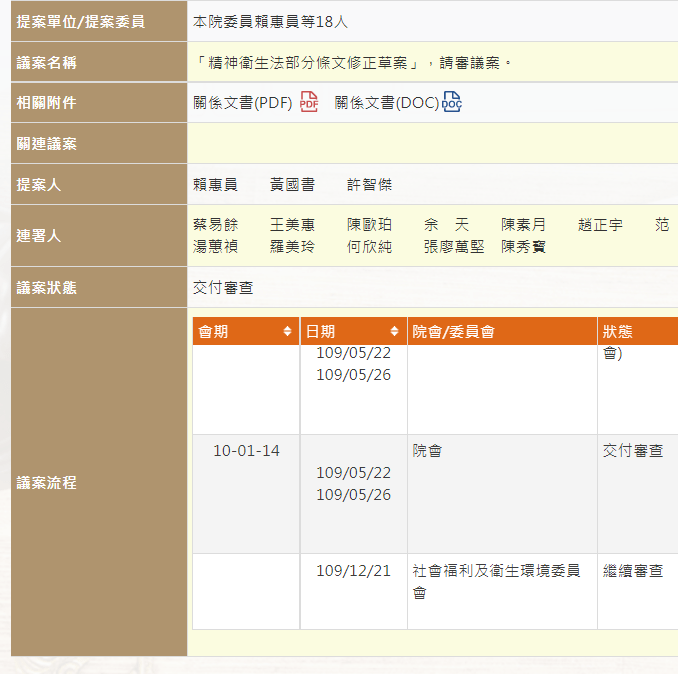Select co-signer name 陳秀寶
The width and height of the screenshot is (678, 674).
[523, 246]
